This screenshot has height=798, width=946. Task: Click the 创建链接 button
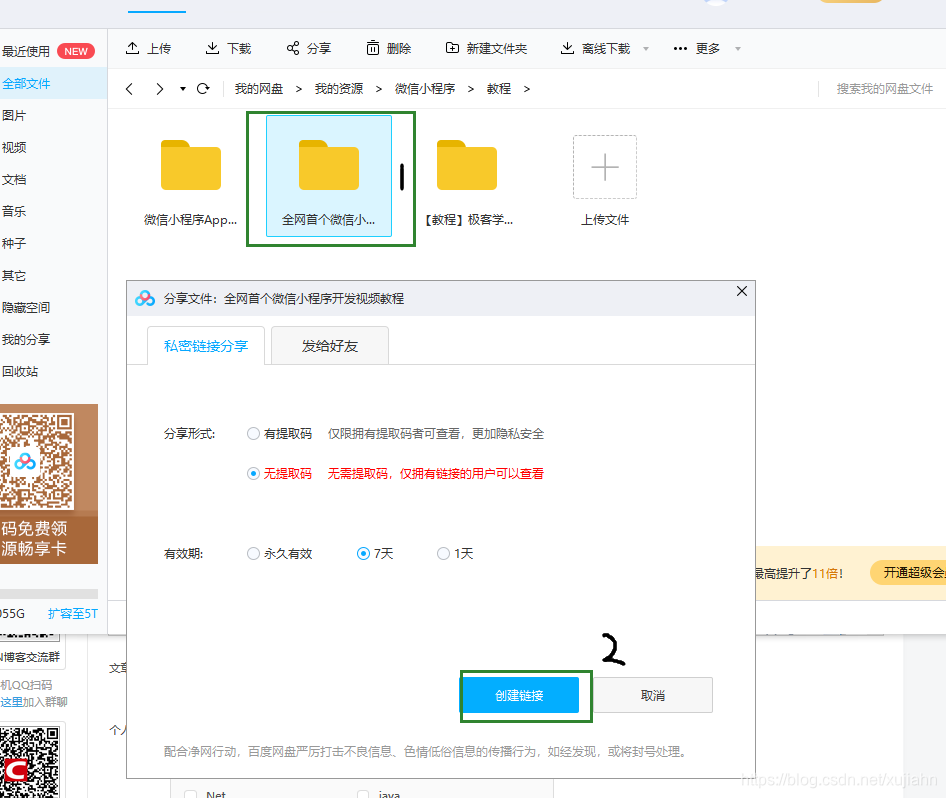519,695
